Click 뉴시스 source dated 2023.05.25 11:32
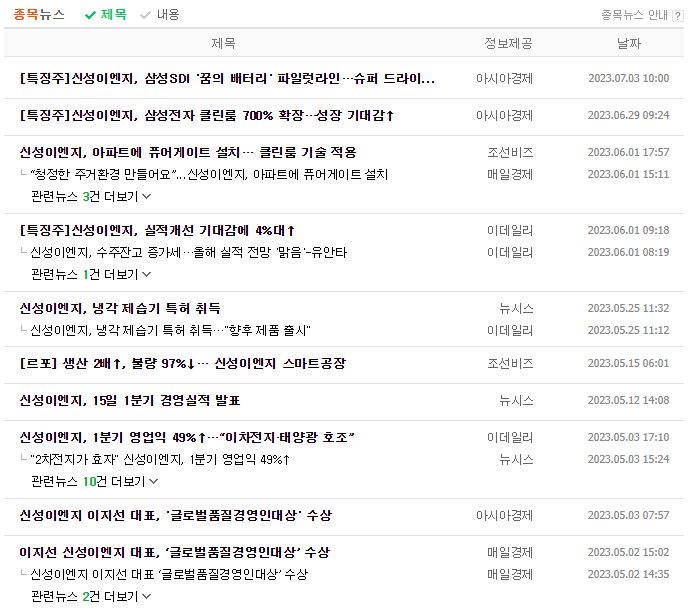The image size is (699, 610). (x=516, y=309)
